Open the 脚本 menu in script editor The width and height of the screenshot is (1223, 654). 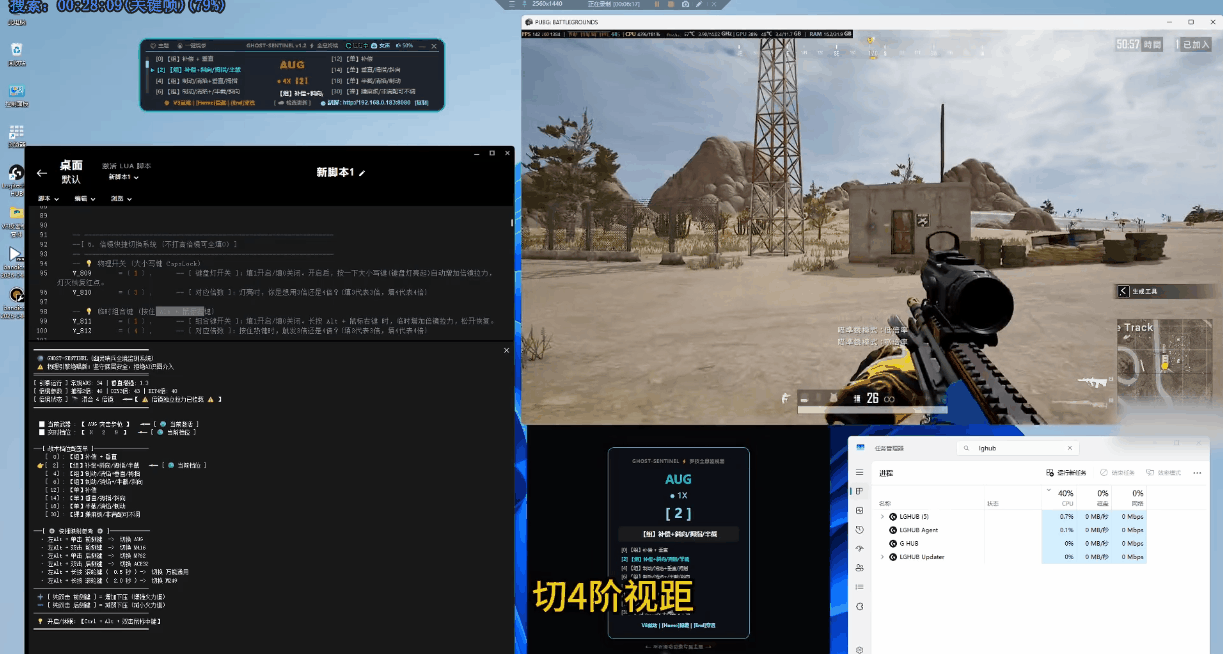[x=46, y=199]
